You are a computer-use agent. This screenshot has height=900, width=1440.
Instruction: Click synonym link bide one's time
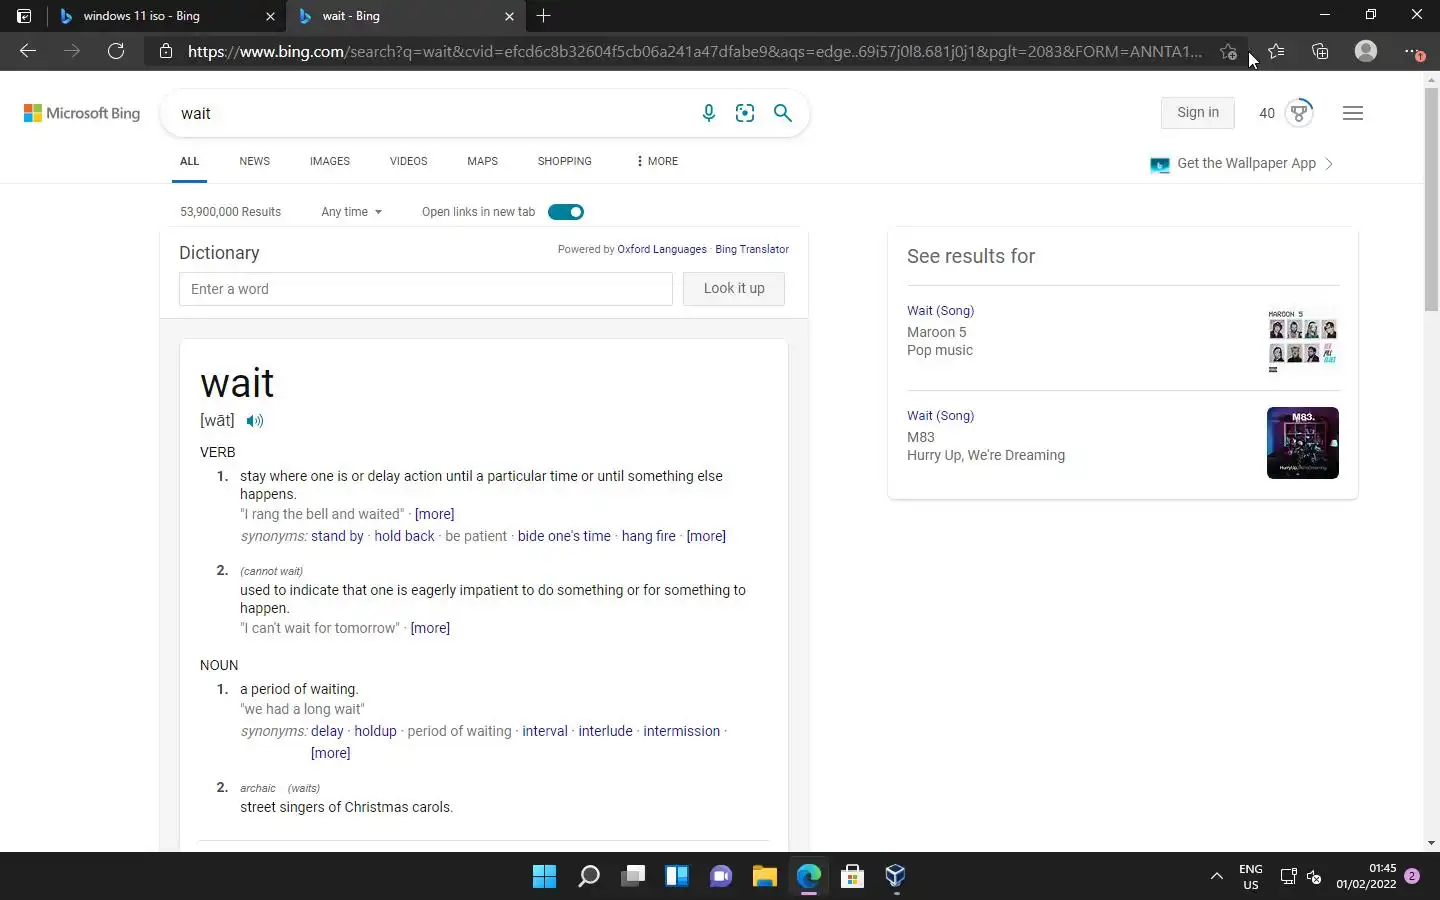tap(564, 536)
